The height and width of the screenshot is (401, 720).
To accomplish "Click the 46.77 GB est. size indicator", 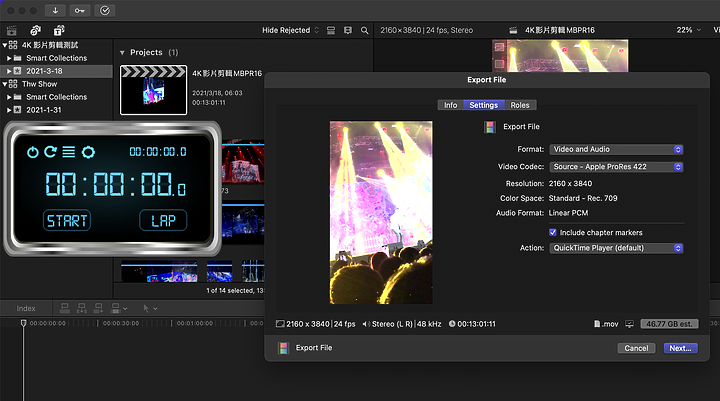I will click(669, 324).
